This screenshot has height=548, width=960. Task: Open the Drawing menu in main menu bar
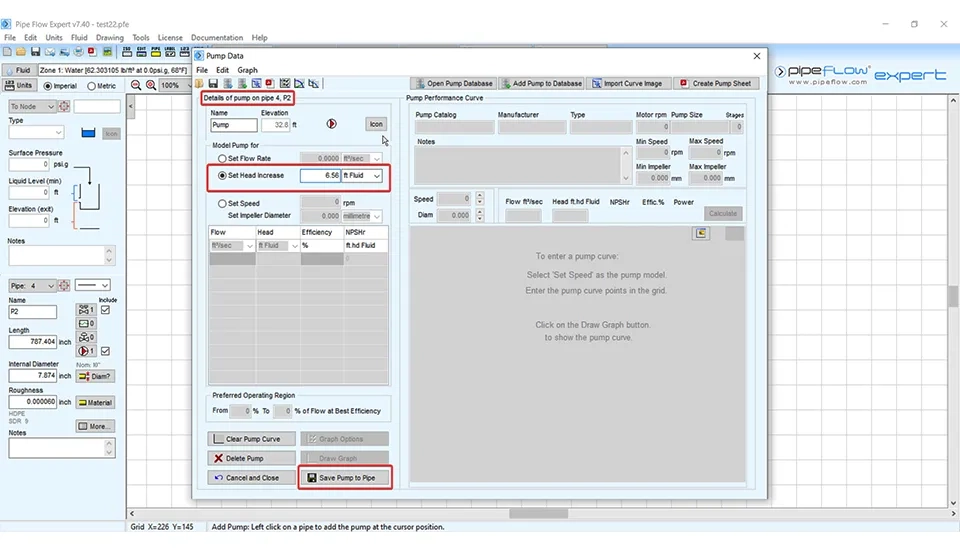pyautogui.click(x=110, y=38)
